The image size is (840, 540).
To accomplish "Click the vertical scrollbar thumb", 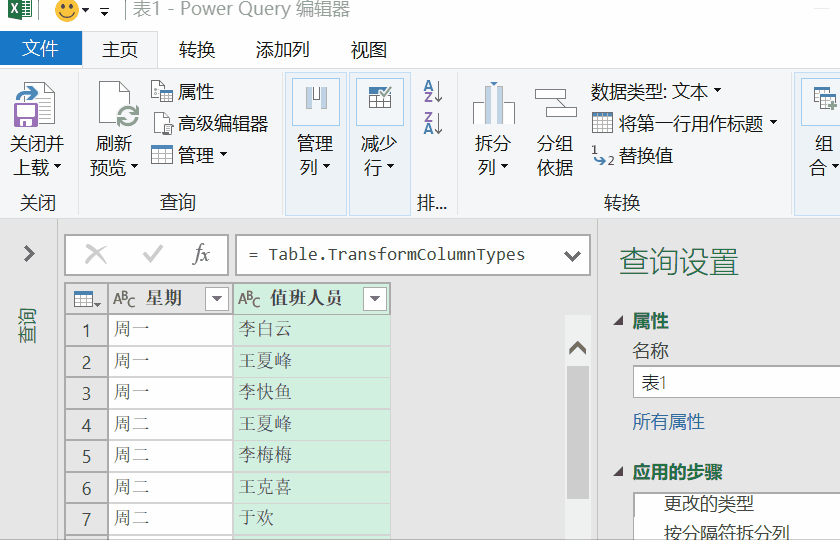I will [x=578, y=432].
